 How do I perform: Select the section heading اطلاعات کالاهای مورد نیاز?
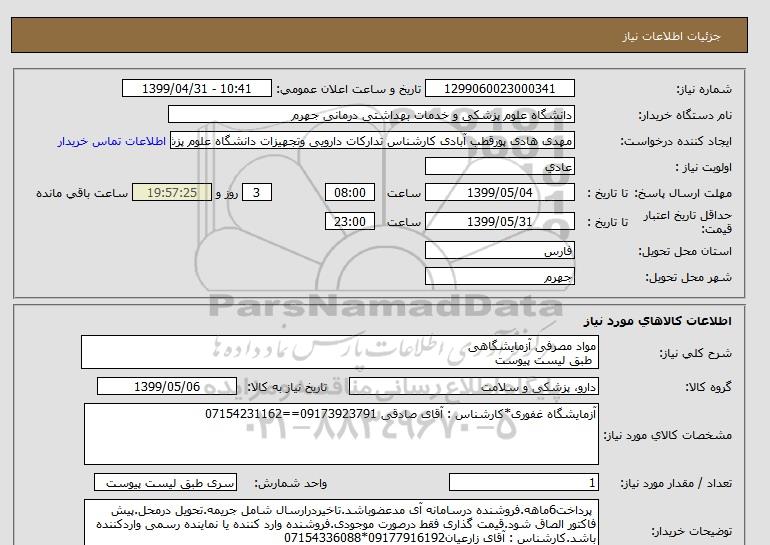pos(658,321)
